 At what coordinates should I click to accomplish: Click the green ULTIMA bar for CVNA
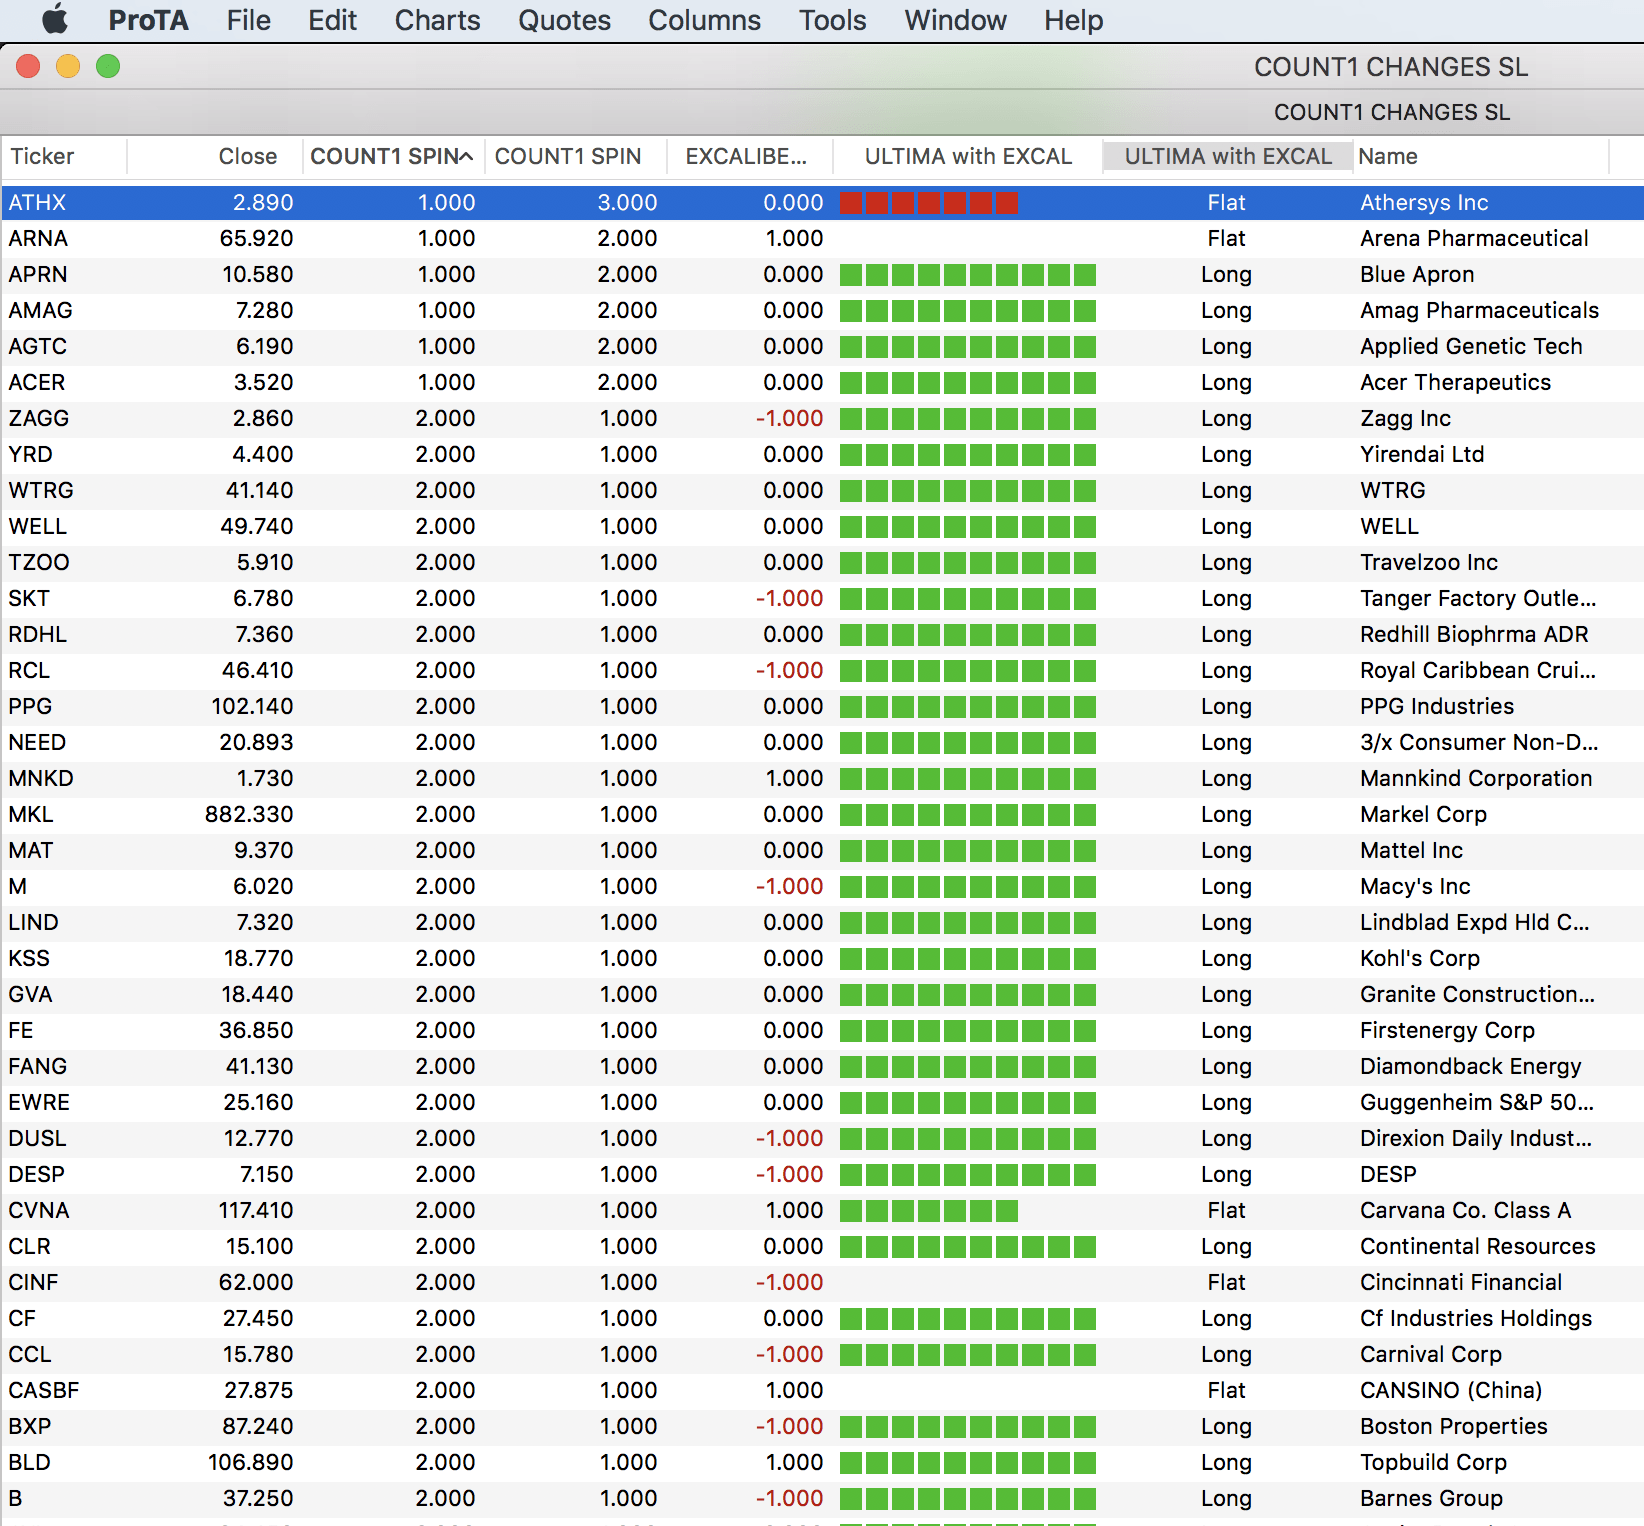pyautogui.click(x=928, y=1211)
